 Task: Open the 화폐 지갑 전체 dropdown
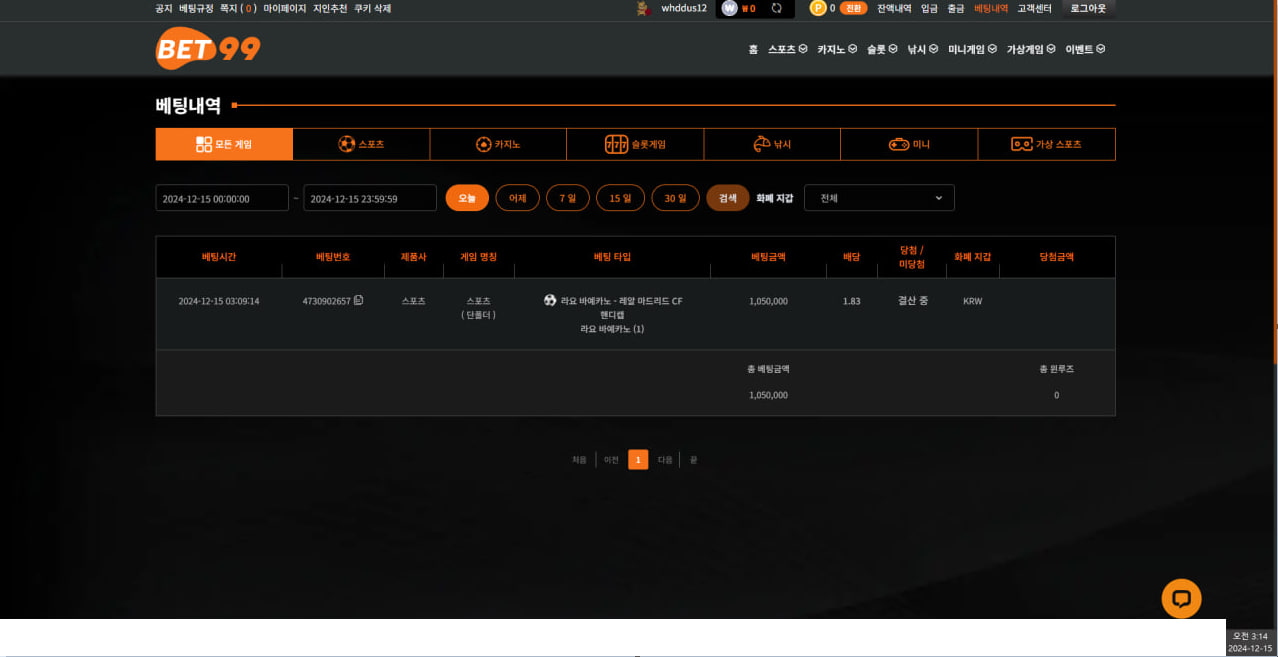tap(879, 198)
